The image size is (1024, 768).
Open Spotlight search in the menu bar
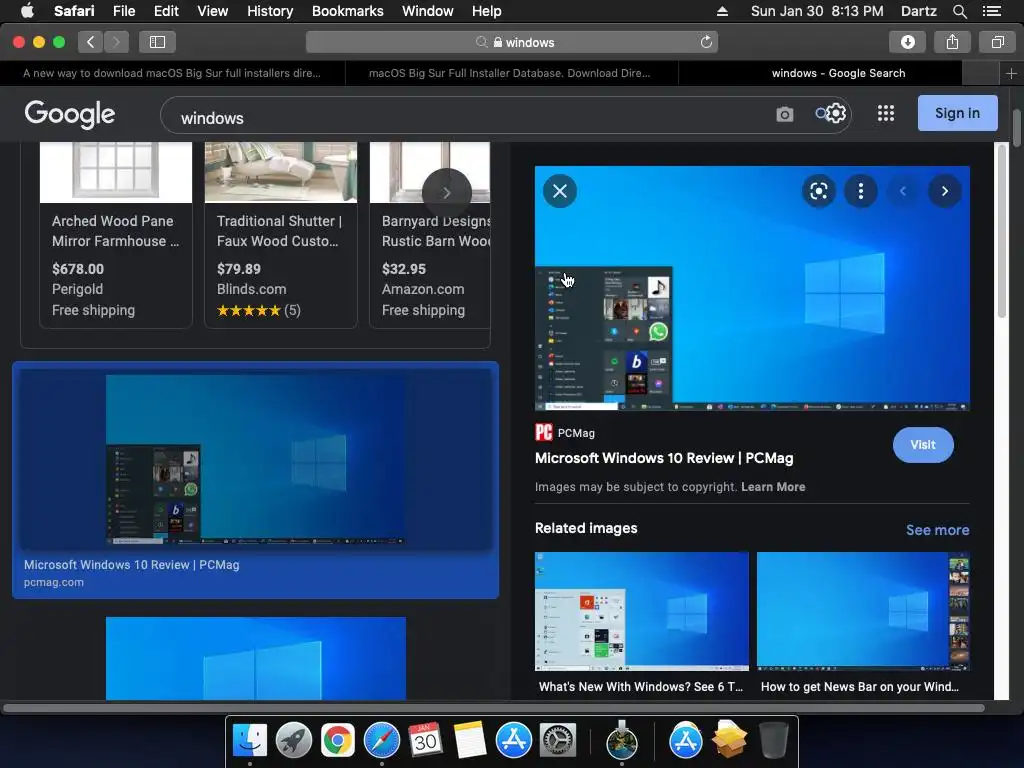959,11
